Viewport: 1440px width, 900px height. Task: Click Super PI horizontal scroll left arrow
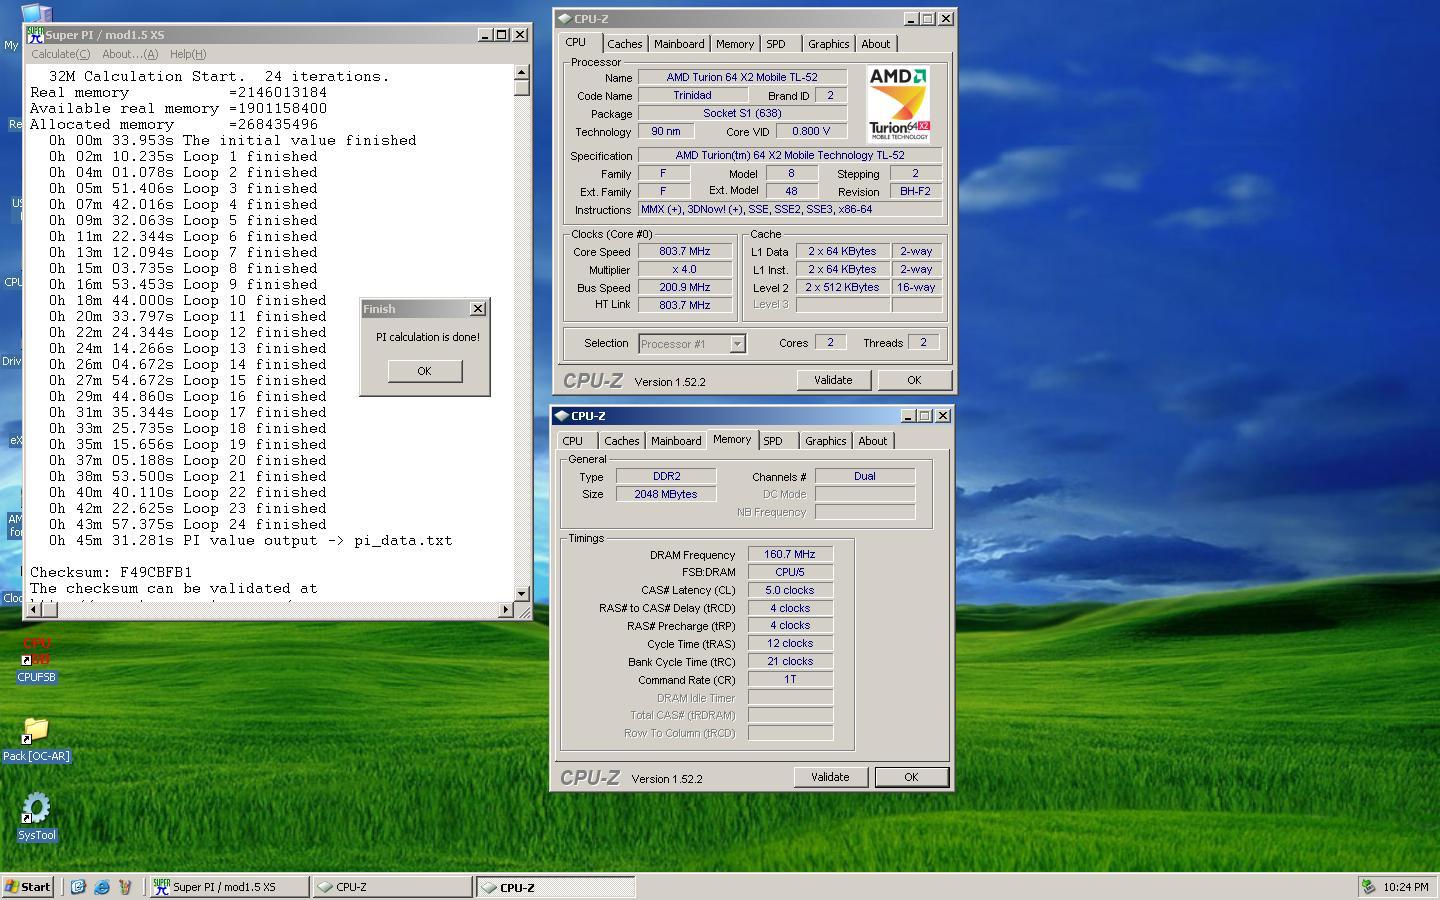click(x=34, y=609)
